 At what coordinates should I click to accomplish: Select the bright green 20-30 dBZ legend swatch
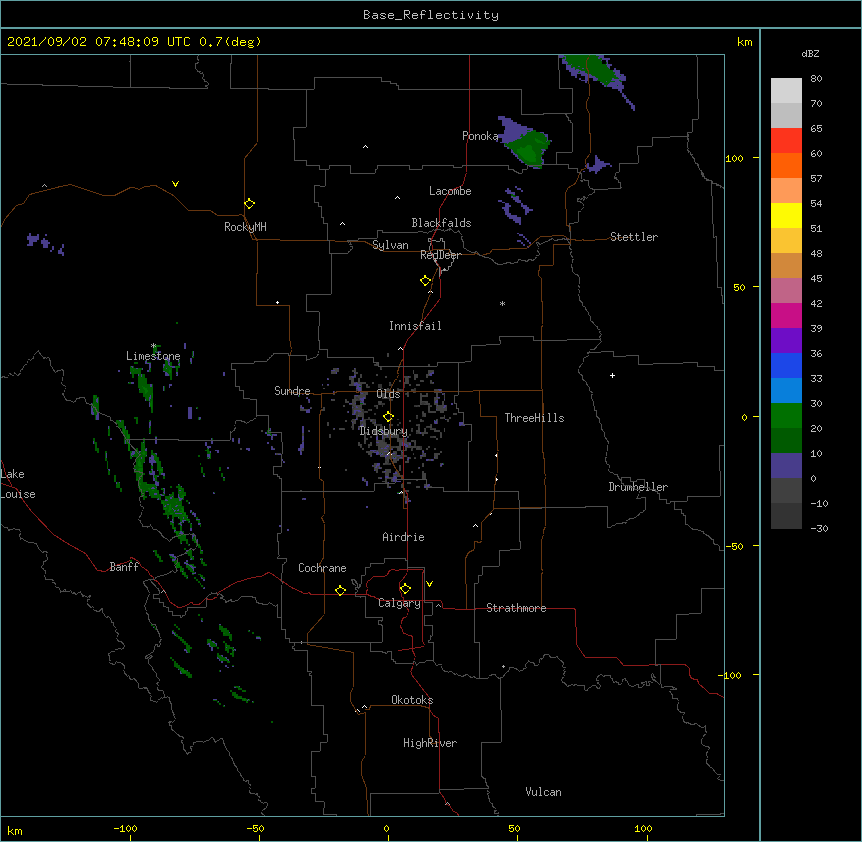786,416
